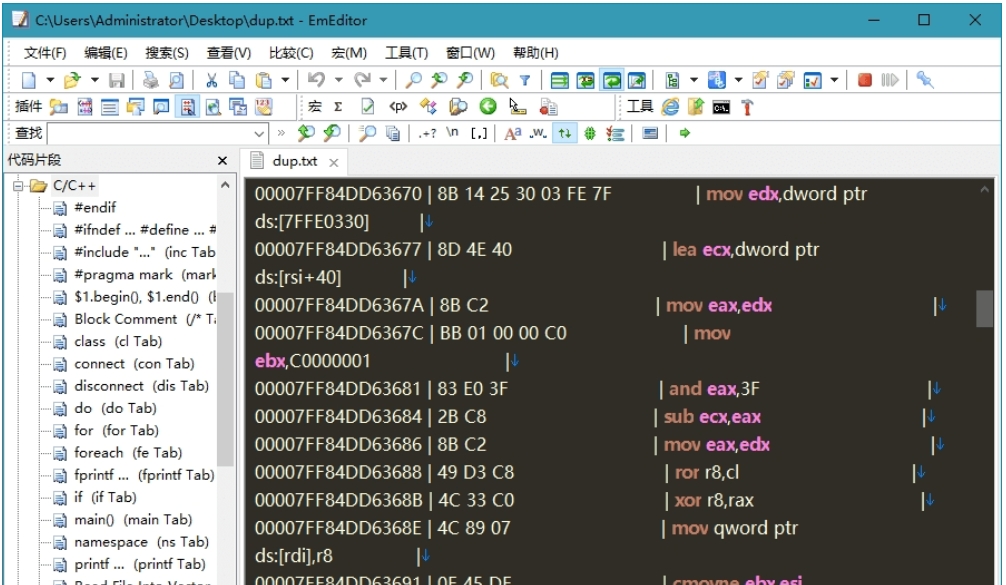Stop recording with the red square icon

pyautogui.click(x=865, y=78)
